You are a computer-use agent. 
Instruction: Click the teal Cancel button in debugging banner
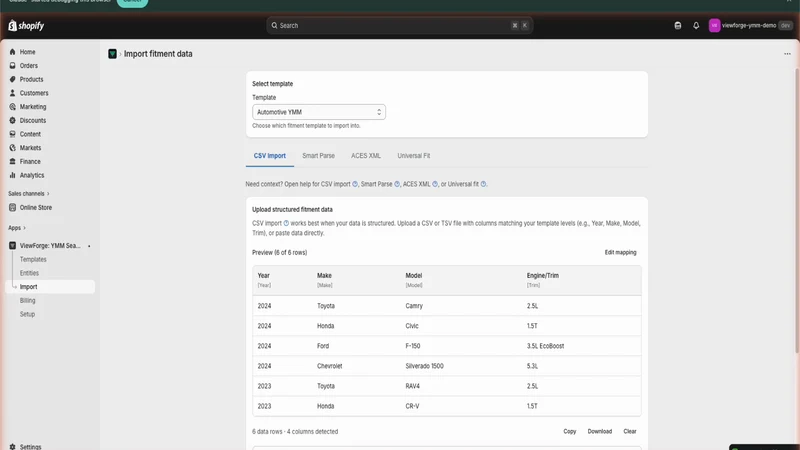pos(132,2)
